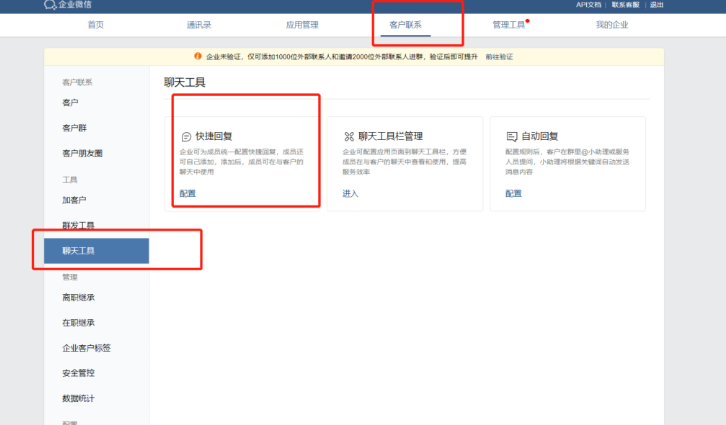Select the 客户联系 tab
726x425 pixels.
tap(405, 23)
